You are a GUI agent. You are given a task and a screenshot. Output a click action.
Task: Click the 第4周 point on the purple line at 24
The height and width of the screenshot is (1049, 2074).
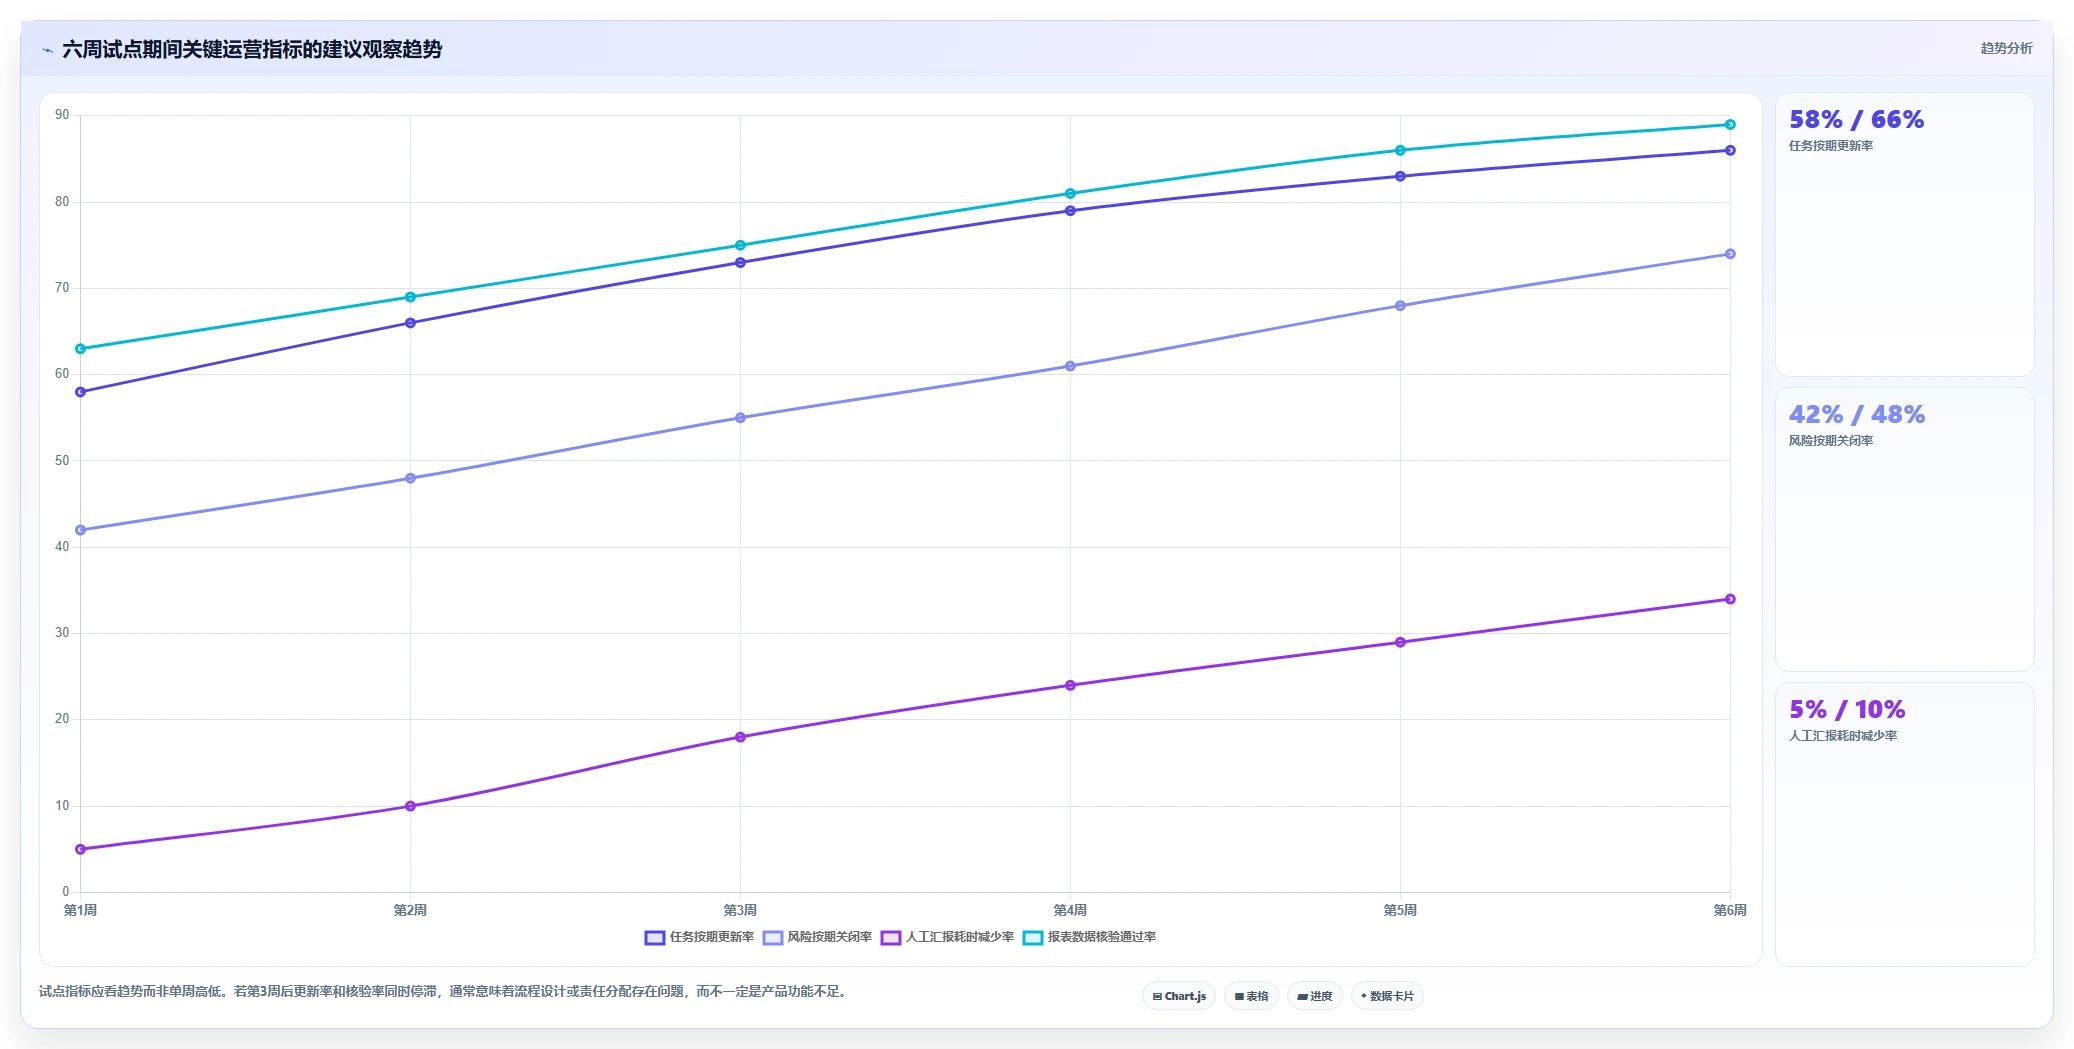(1070, 685)
